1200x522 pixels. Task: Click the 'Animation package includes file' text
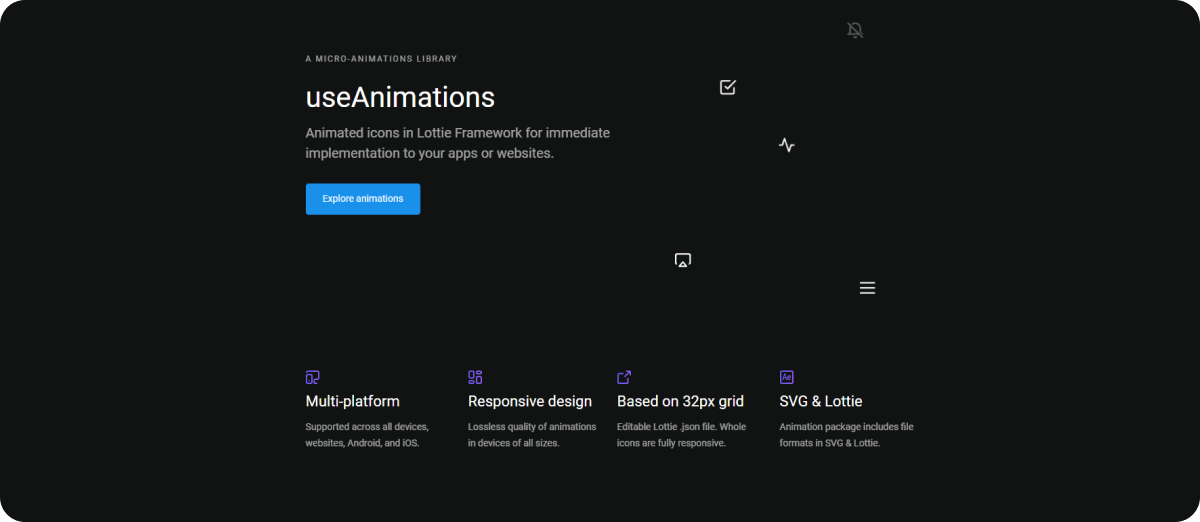(846, 434)
